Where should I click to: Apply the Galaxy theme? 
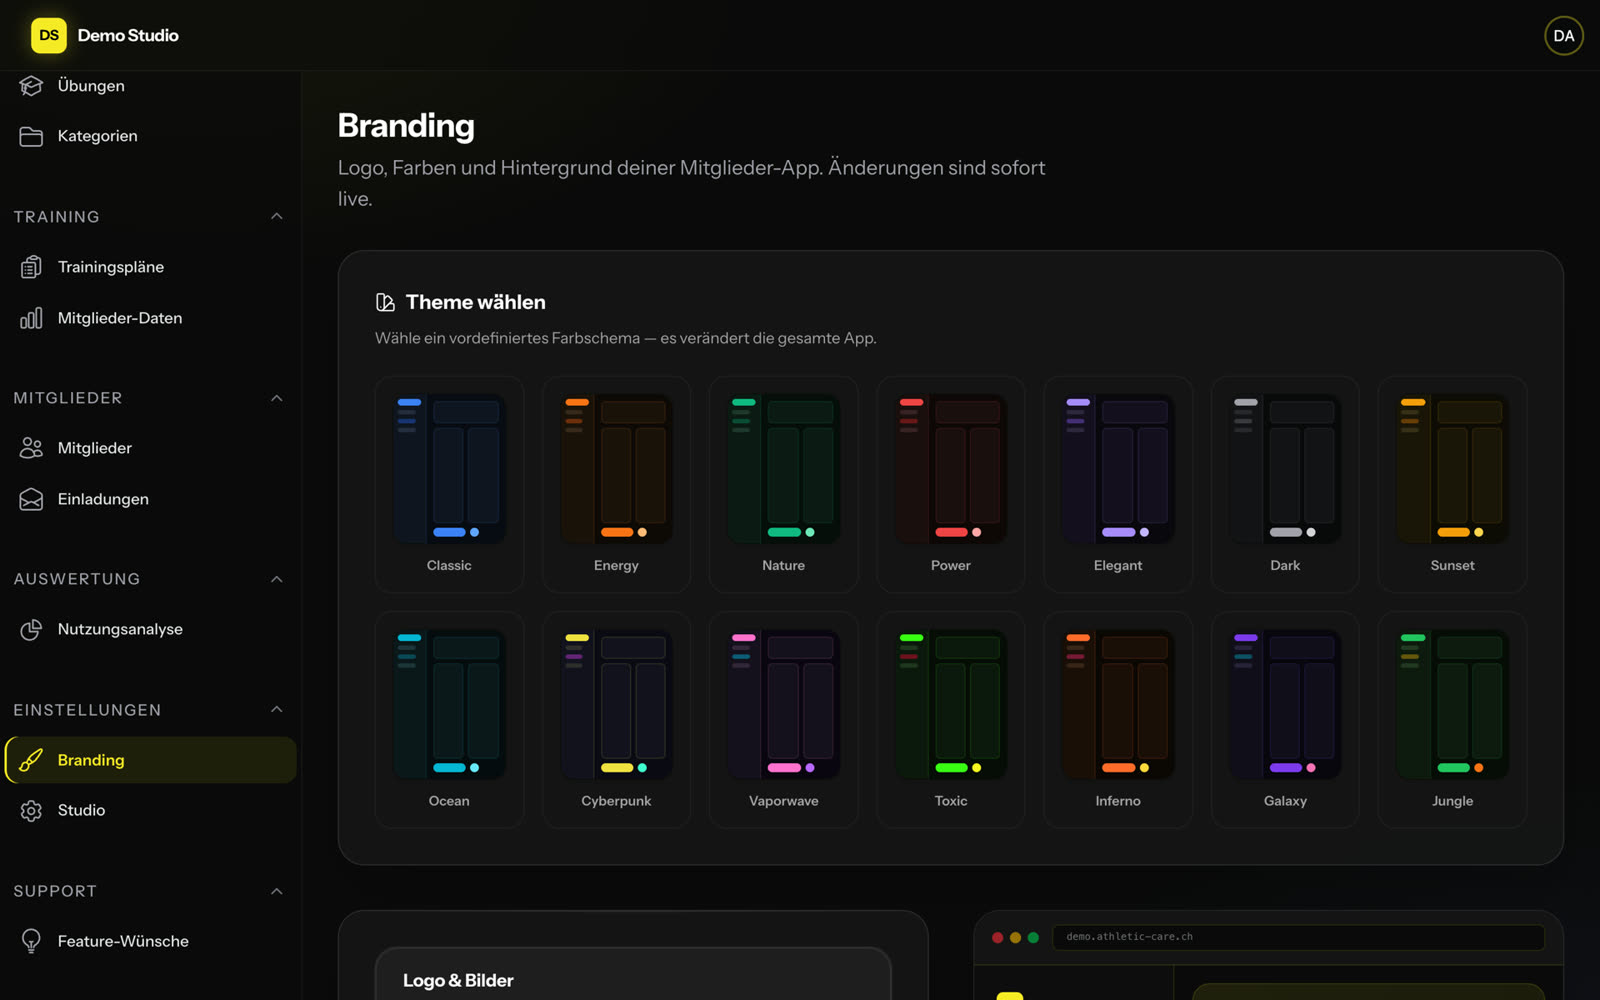click(x=1285, y=720)
